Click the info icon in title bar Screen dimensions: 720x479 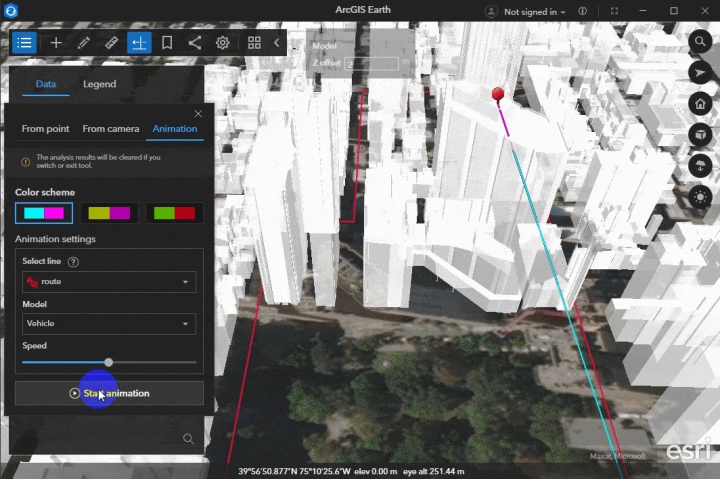tap(582, 11)
